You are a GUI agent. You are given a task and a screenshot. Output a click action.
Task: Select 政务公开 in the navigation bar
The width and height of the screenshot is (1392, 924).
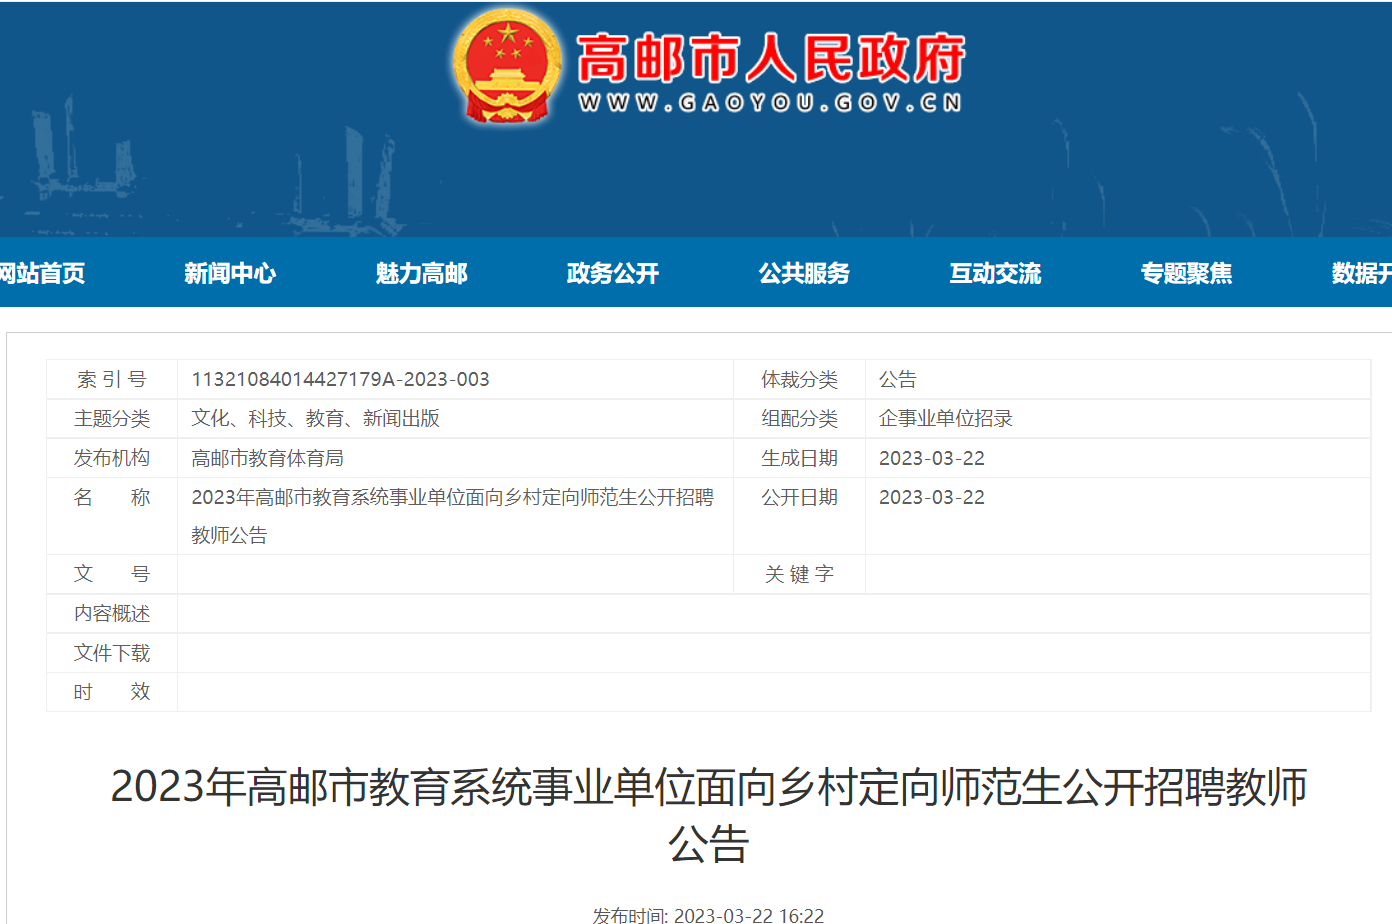[x=613, y=273]
